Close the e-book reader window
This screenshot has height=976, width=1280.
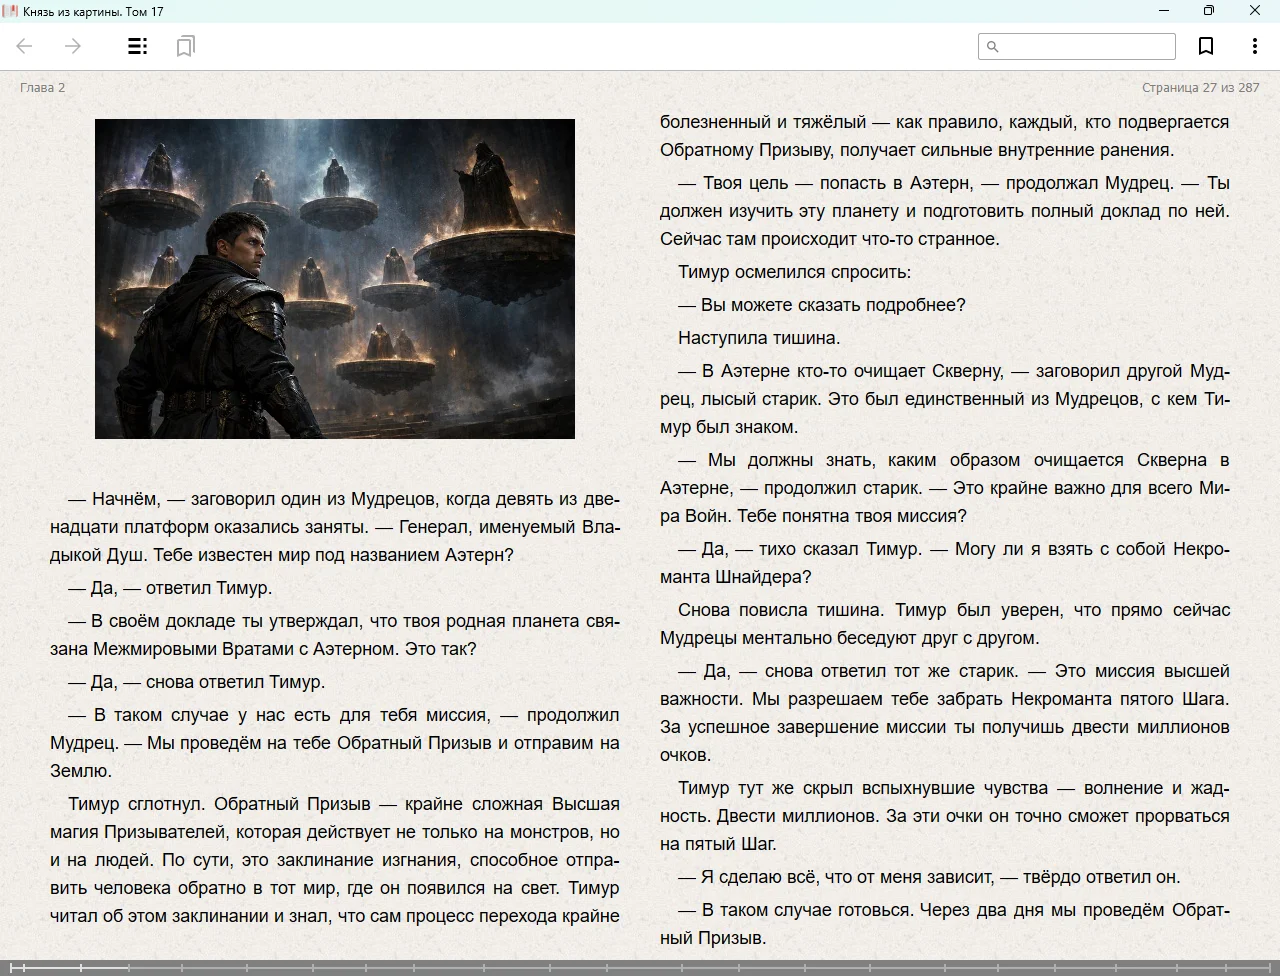point(1254,11)
